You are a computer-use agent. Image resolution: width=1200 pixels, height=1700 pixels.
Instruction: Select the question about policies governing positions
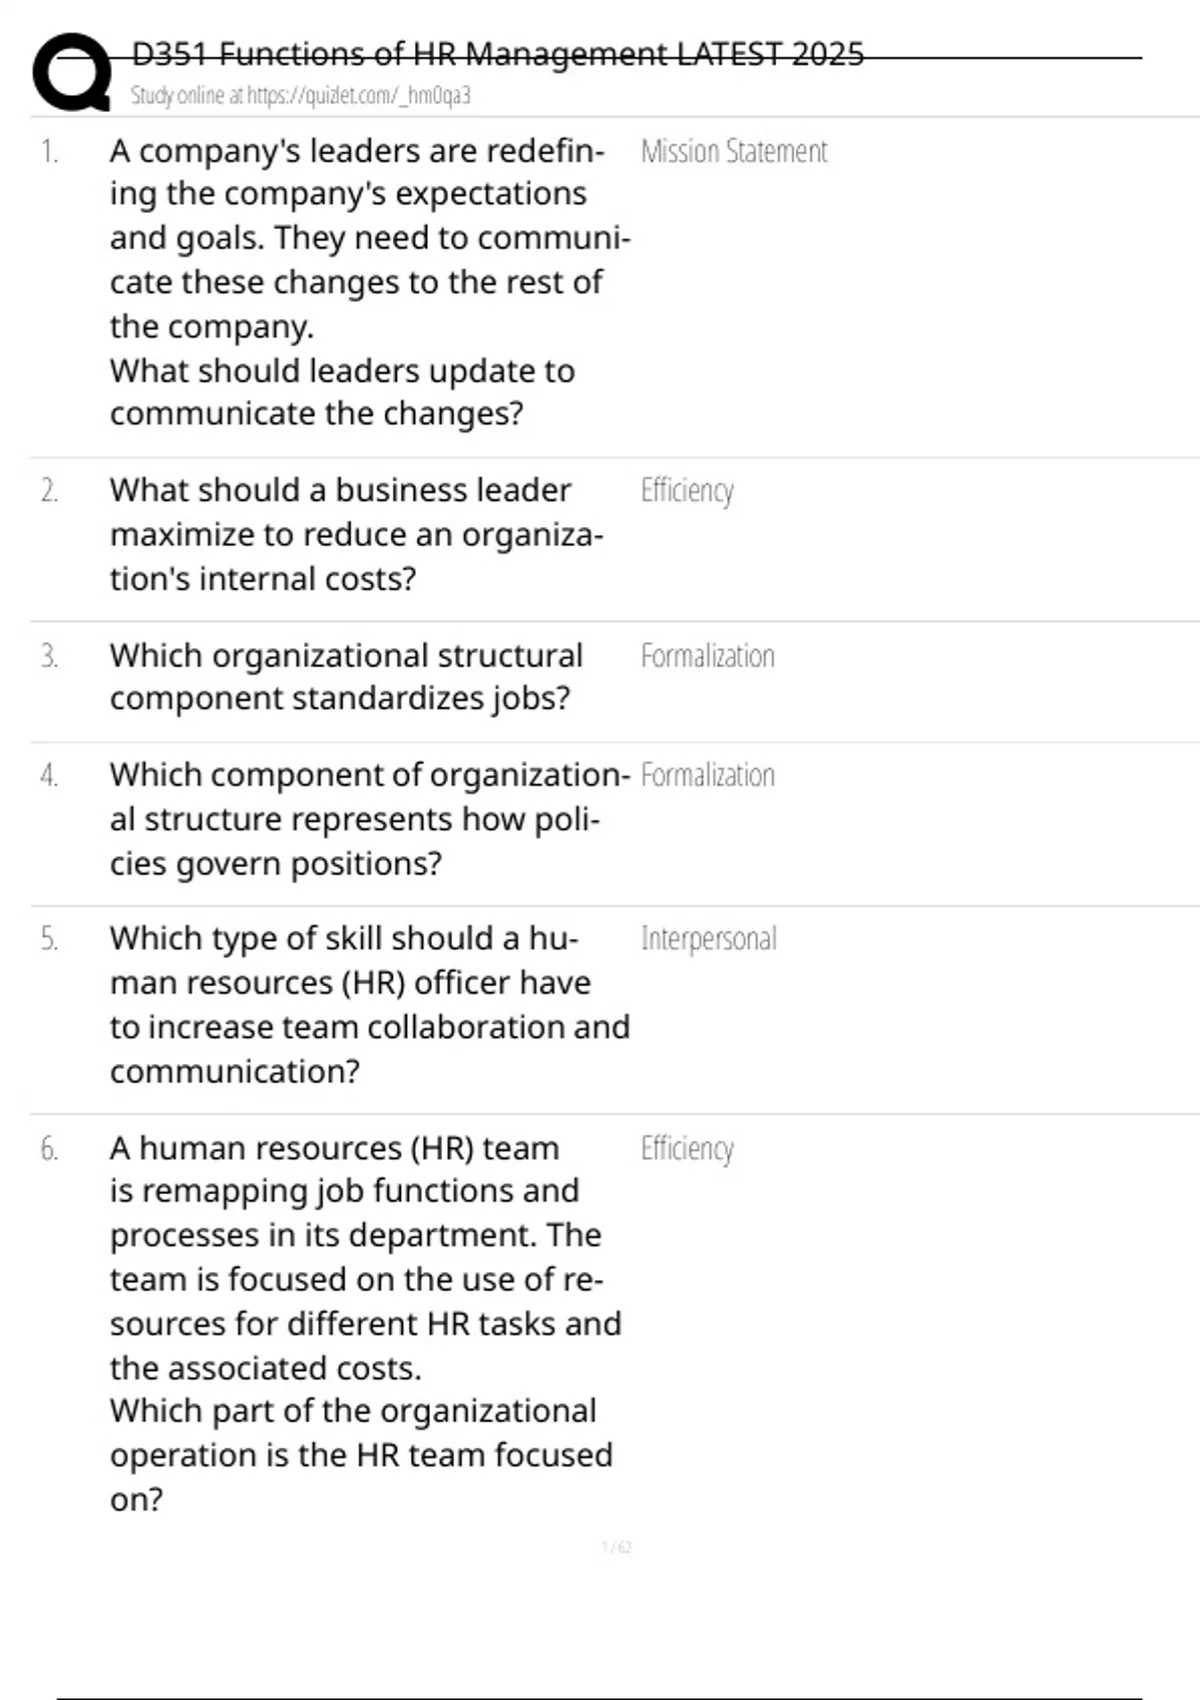pos(368,819)
